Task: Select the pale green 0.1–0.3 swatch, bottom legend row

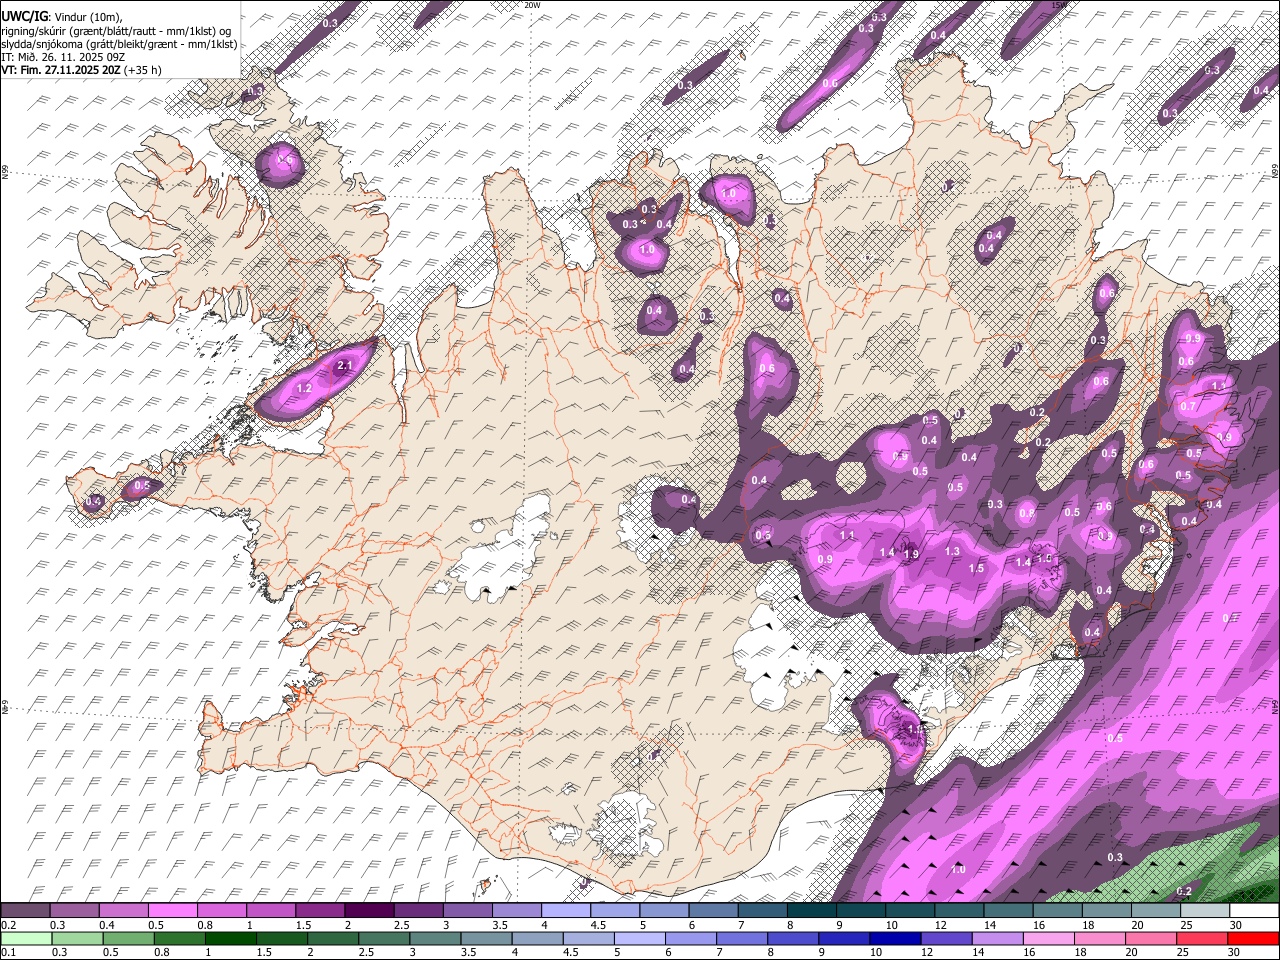Action: tap(26, 939)
